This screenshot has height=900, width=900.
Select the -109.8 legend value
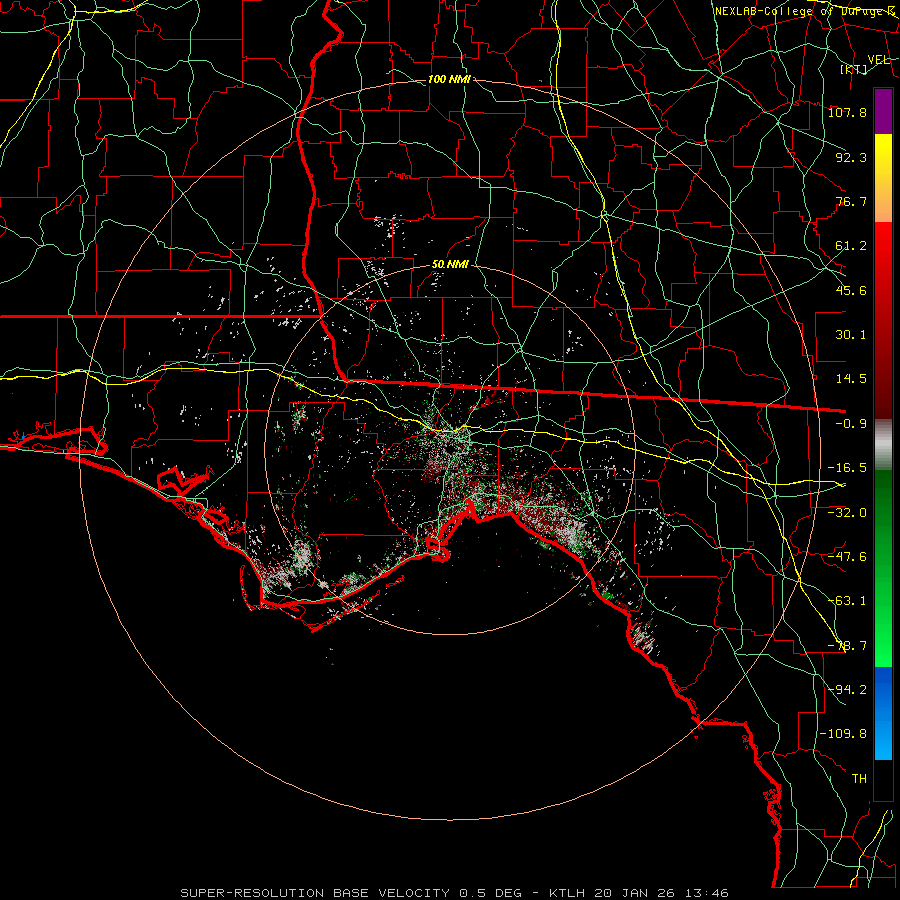pos(843,734)
